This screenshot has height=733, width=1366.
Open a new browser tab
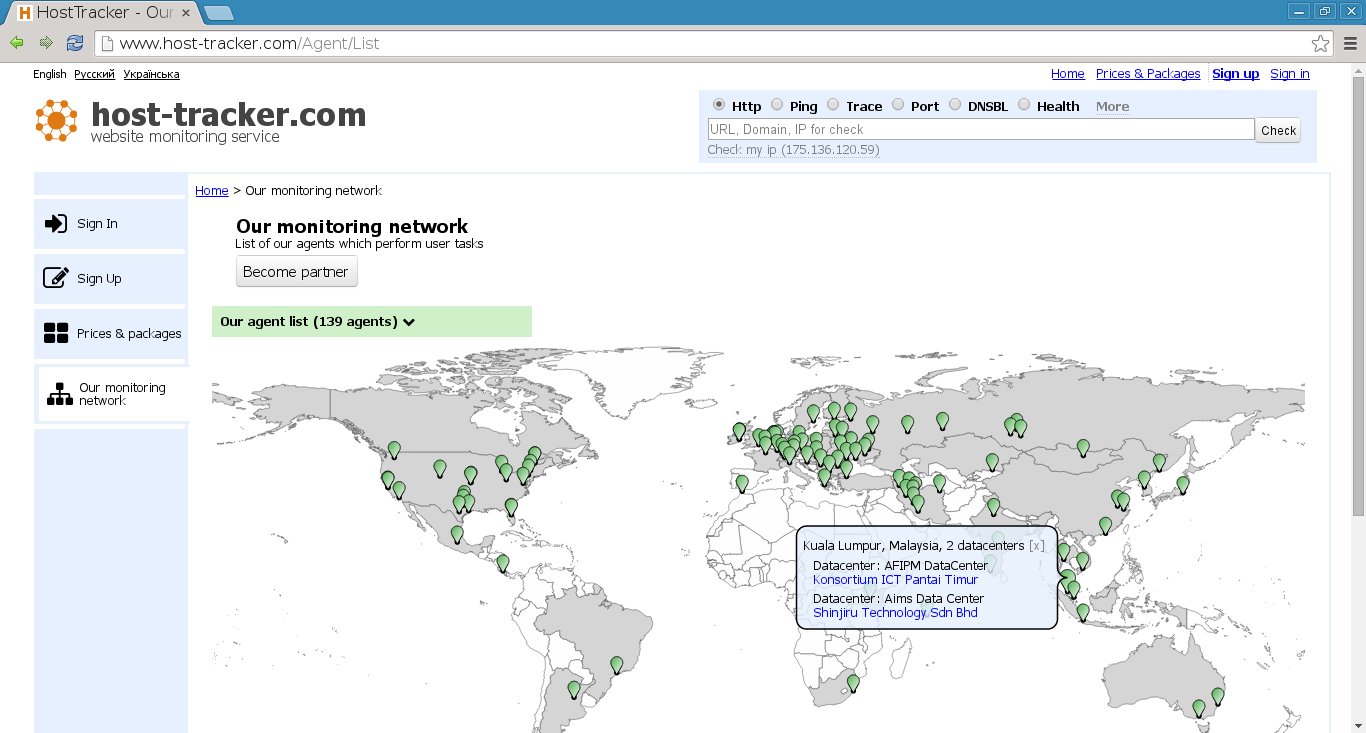(x=218, y=13)
